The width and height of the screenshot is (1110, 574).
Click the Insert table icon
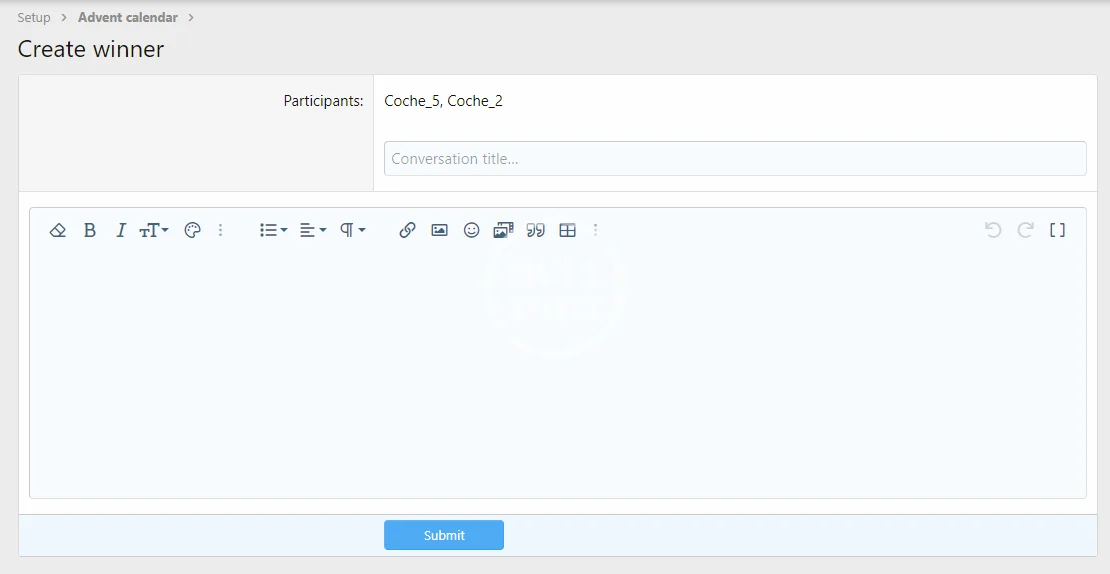tap(568, 230)
